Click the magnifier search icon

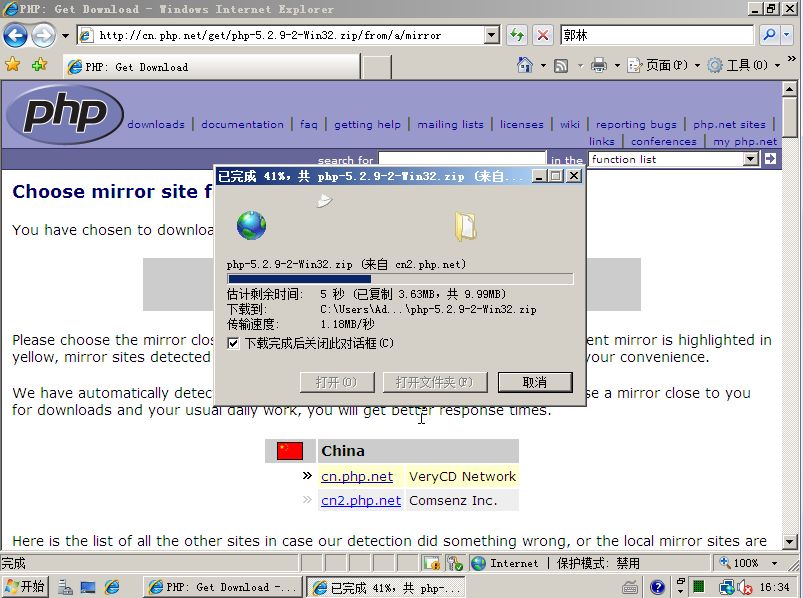click(769, 35)
